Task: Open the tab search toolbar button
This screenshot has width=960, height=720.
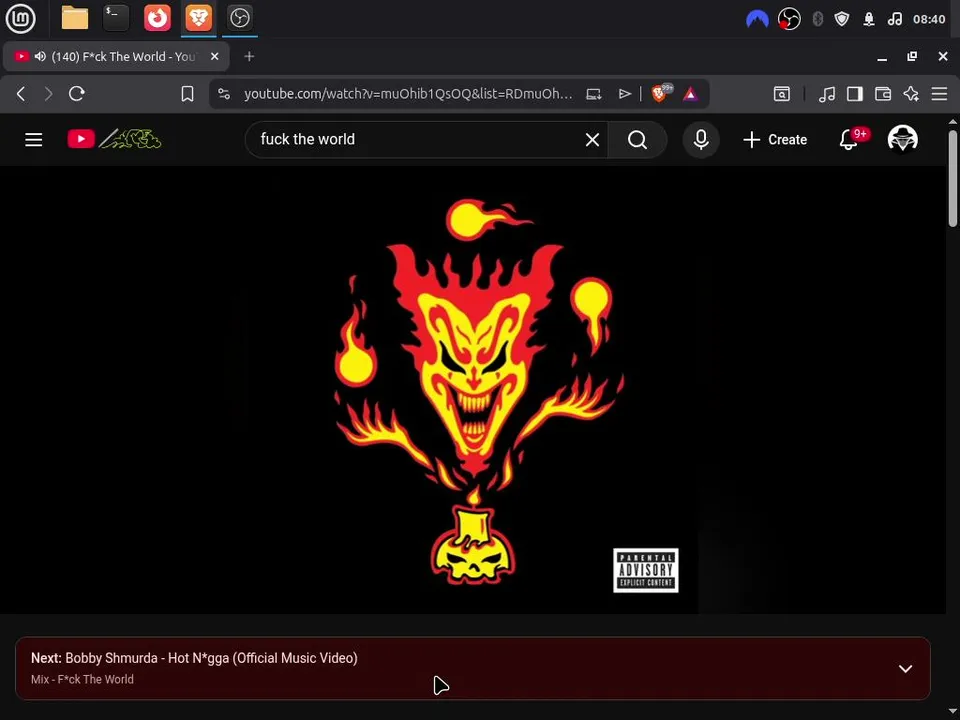Action: (782, 94)
